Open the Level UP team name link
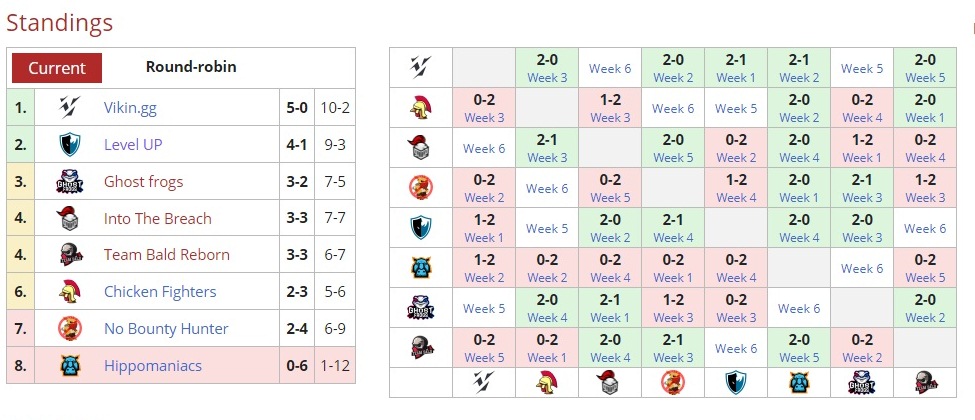 click(133, 144)
